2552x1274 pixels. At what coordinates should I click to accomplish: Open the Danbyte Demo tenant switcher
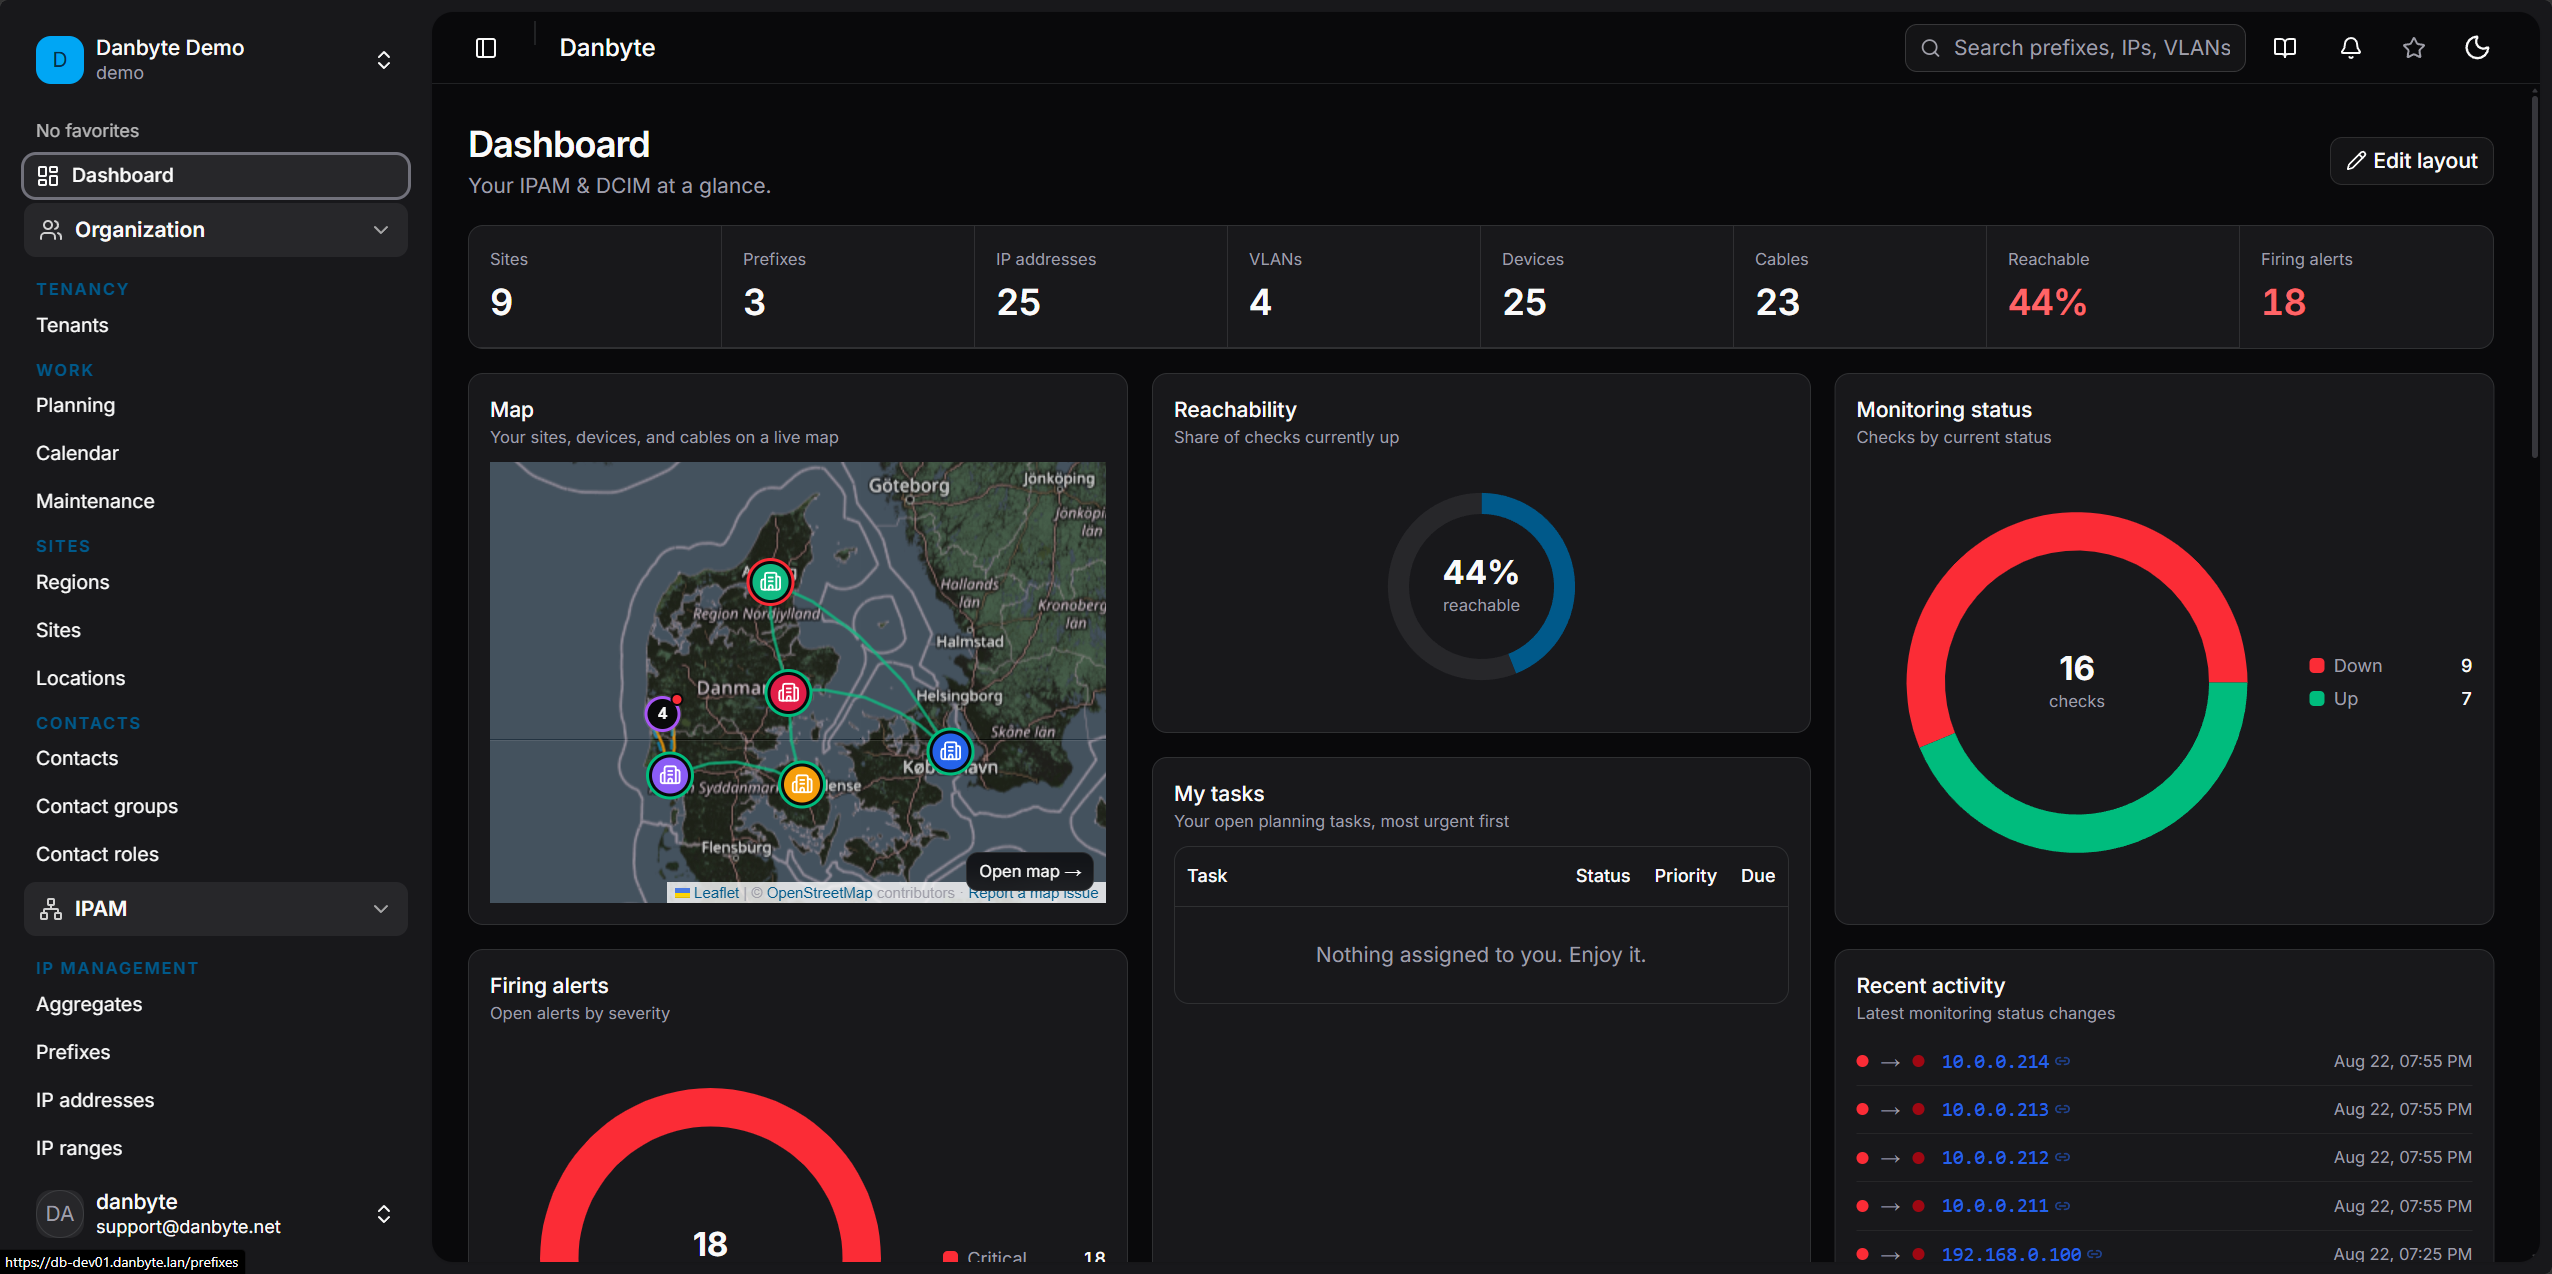pos(216,60)
